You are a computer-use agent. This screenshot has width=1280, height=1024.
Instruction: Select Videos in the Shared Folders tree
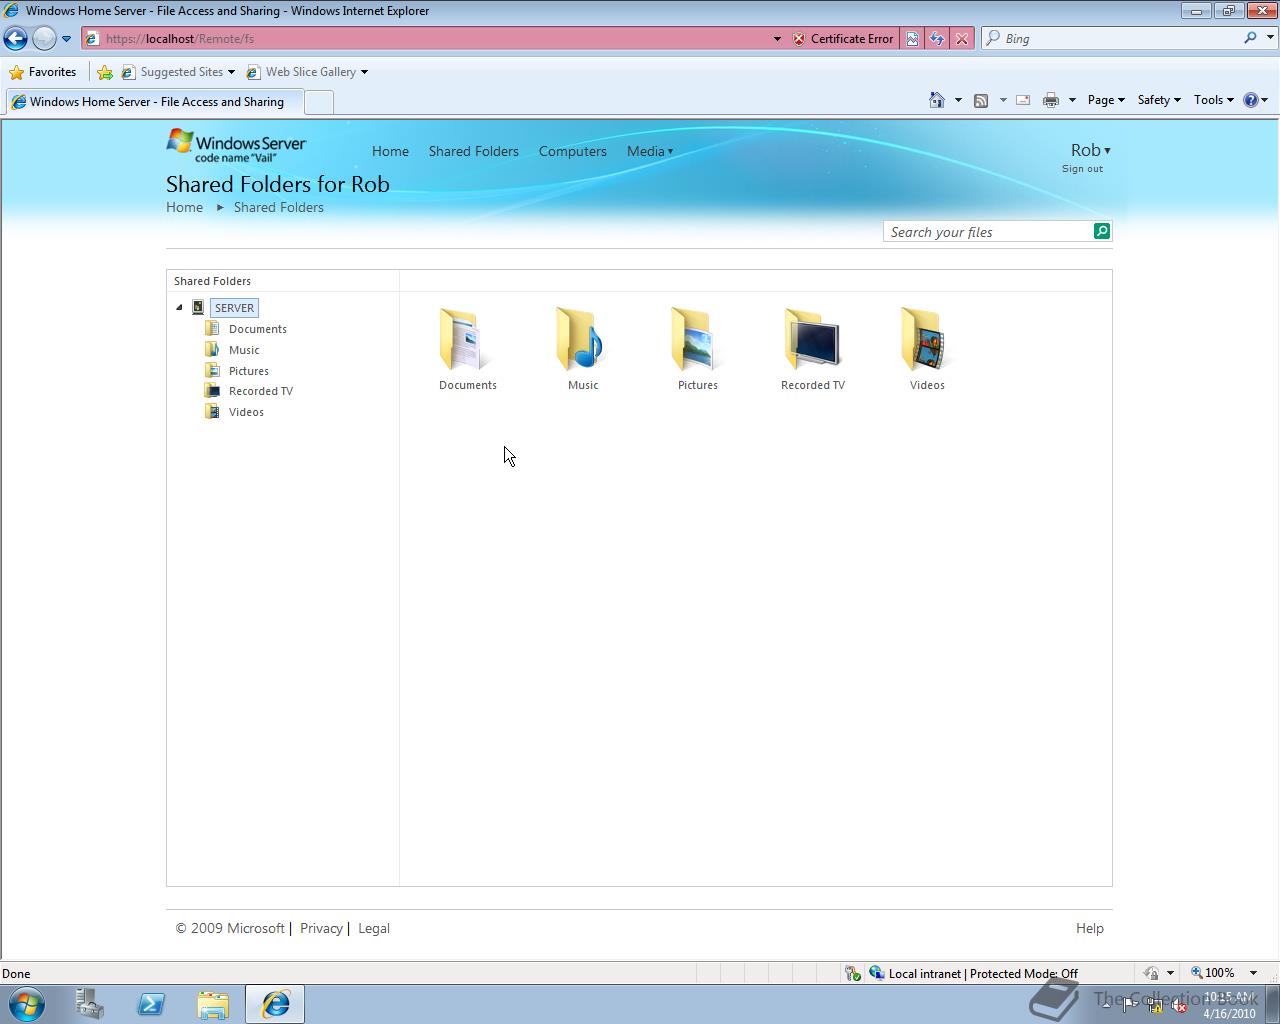tap(246, 412)
